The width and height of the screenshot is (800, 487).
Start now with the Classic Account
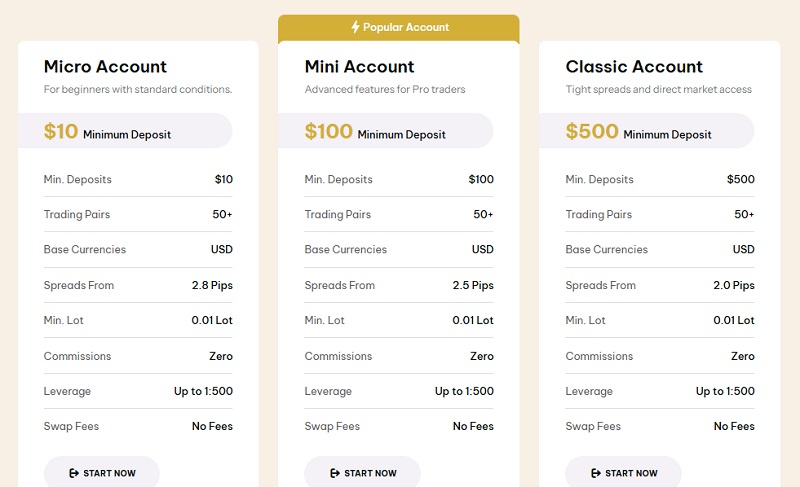[623, 473]
